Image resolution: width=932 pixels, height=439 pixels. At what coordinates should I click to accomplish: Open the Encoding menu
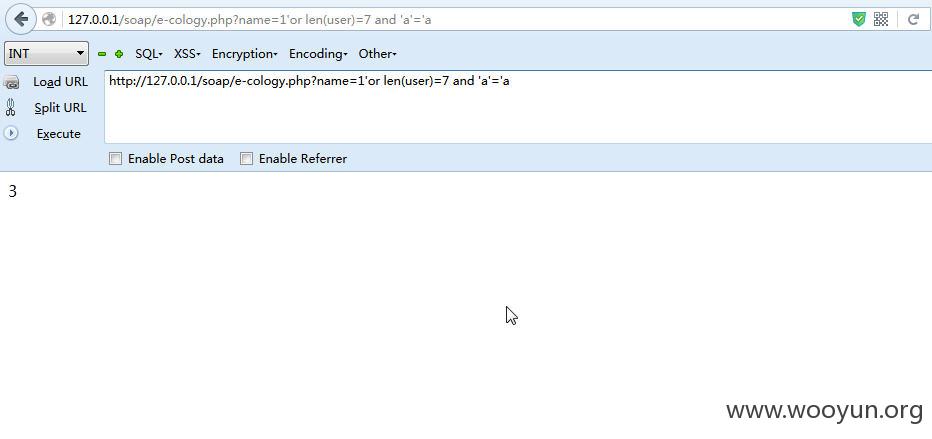click(319, 53)
